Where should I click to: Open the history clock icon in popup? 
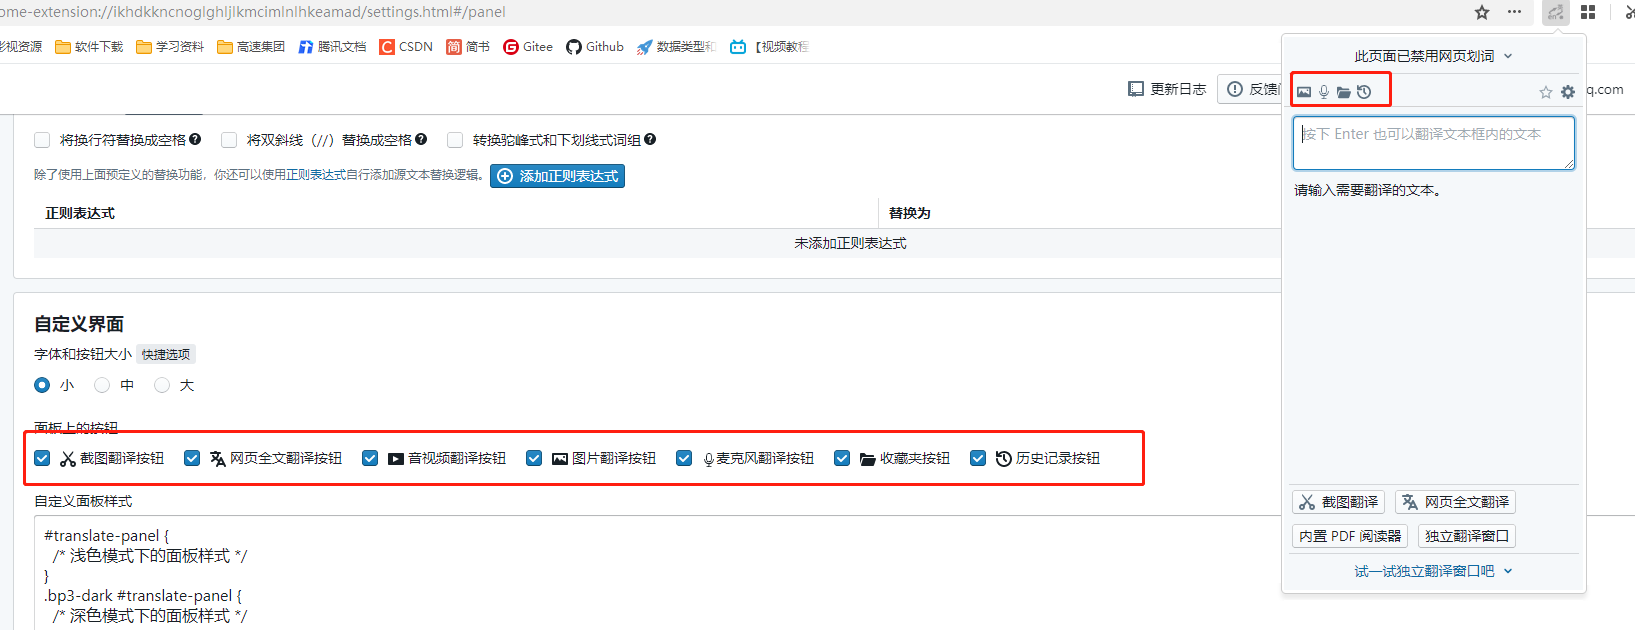tap(1364, 92)
